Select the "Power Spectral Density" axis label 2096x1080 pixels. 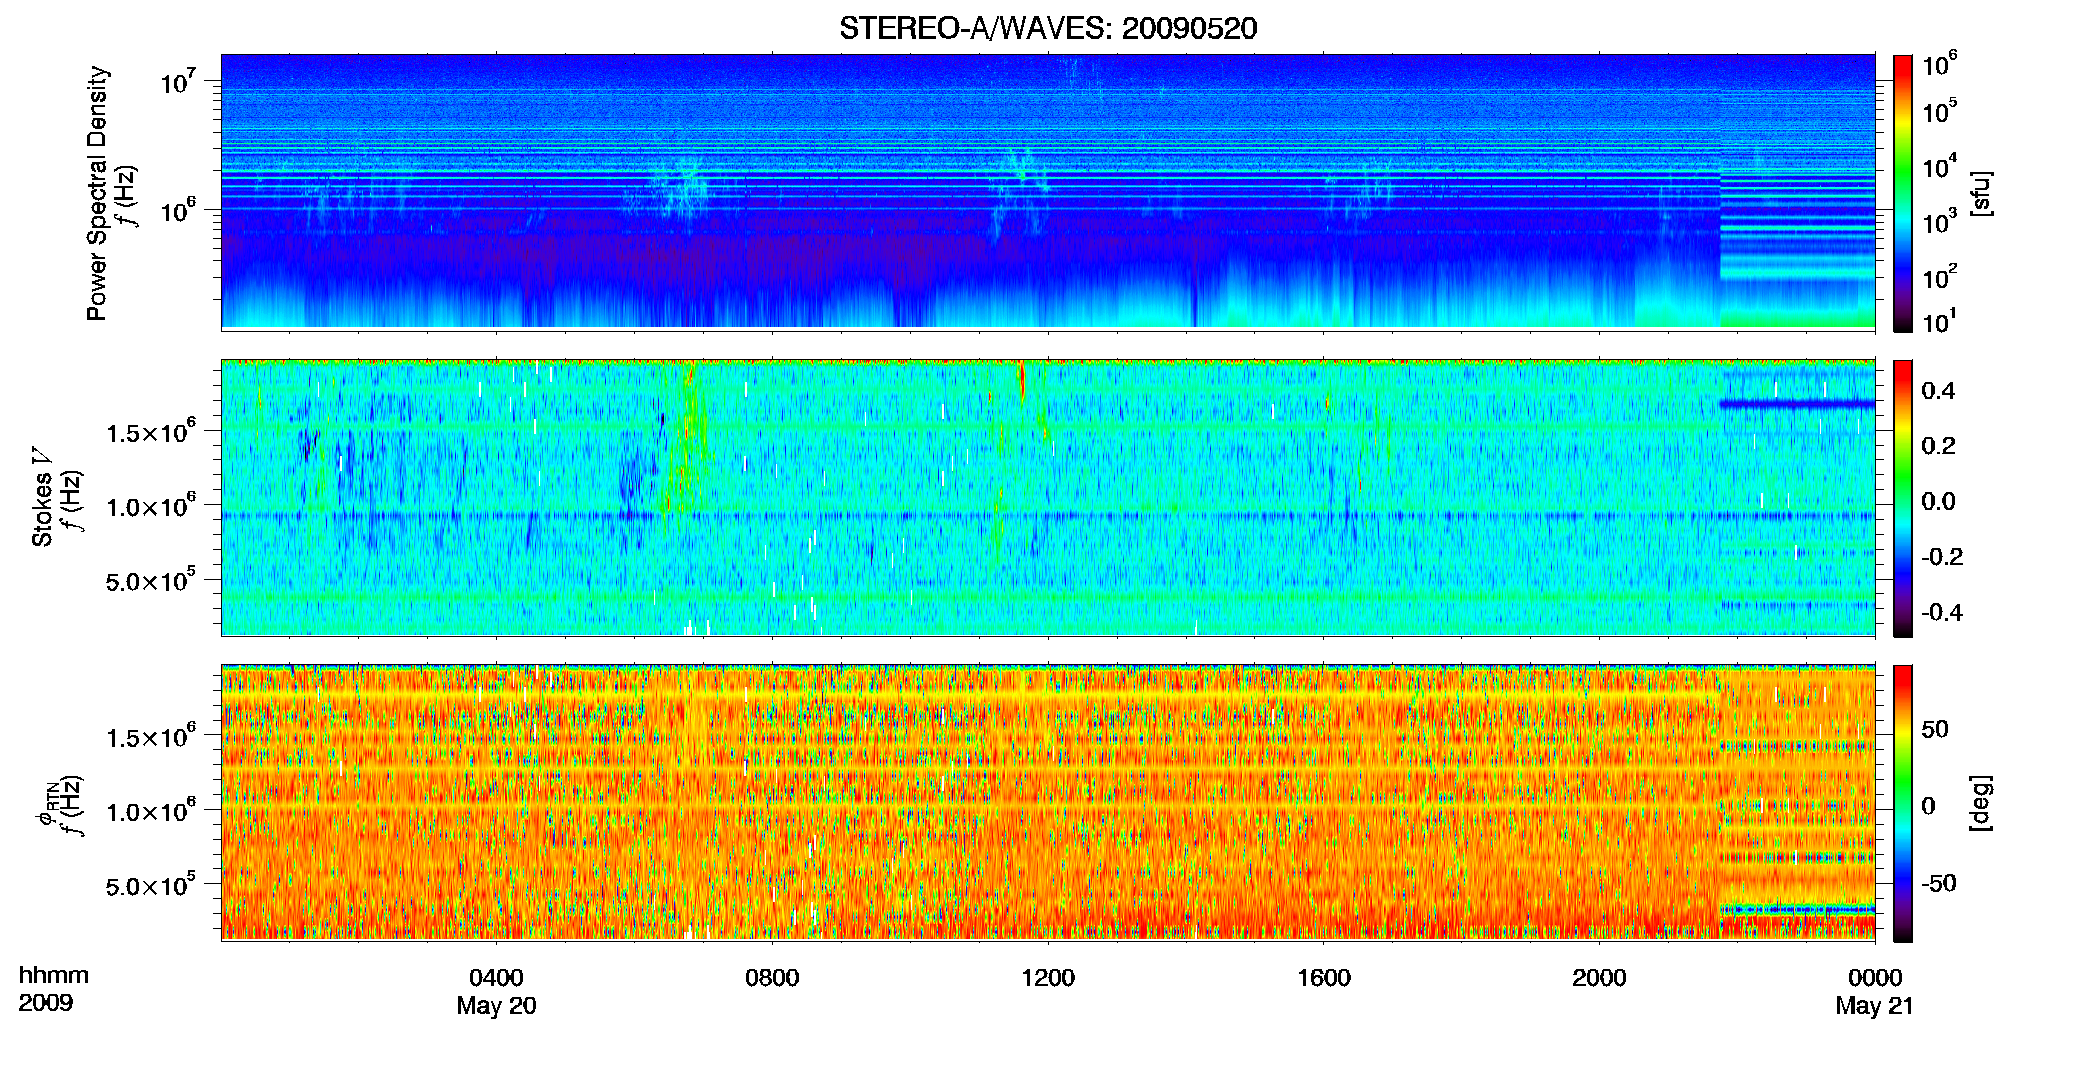click(97, 193)
